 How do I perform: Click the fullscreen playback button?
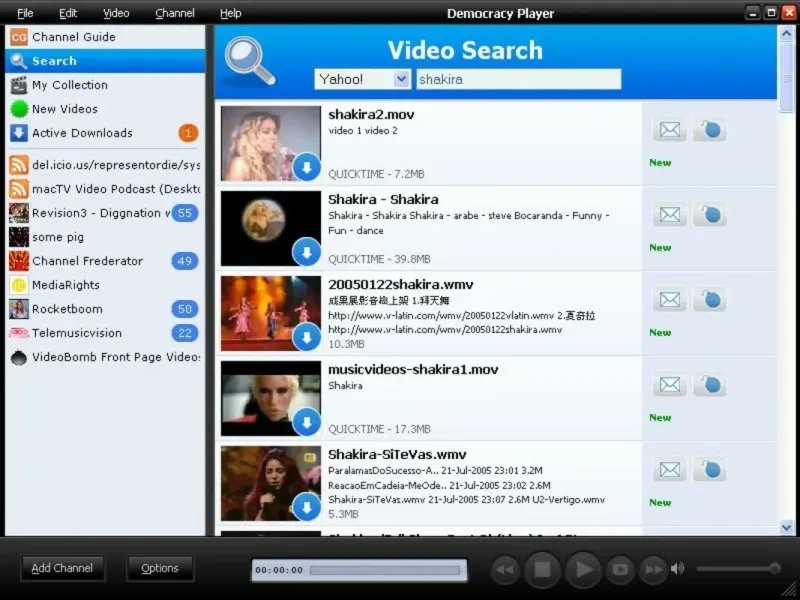[620, 569]
